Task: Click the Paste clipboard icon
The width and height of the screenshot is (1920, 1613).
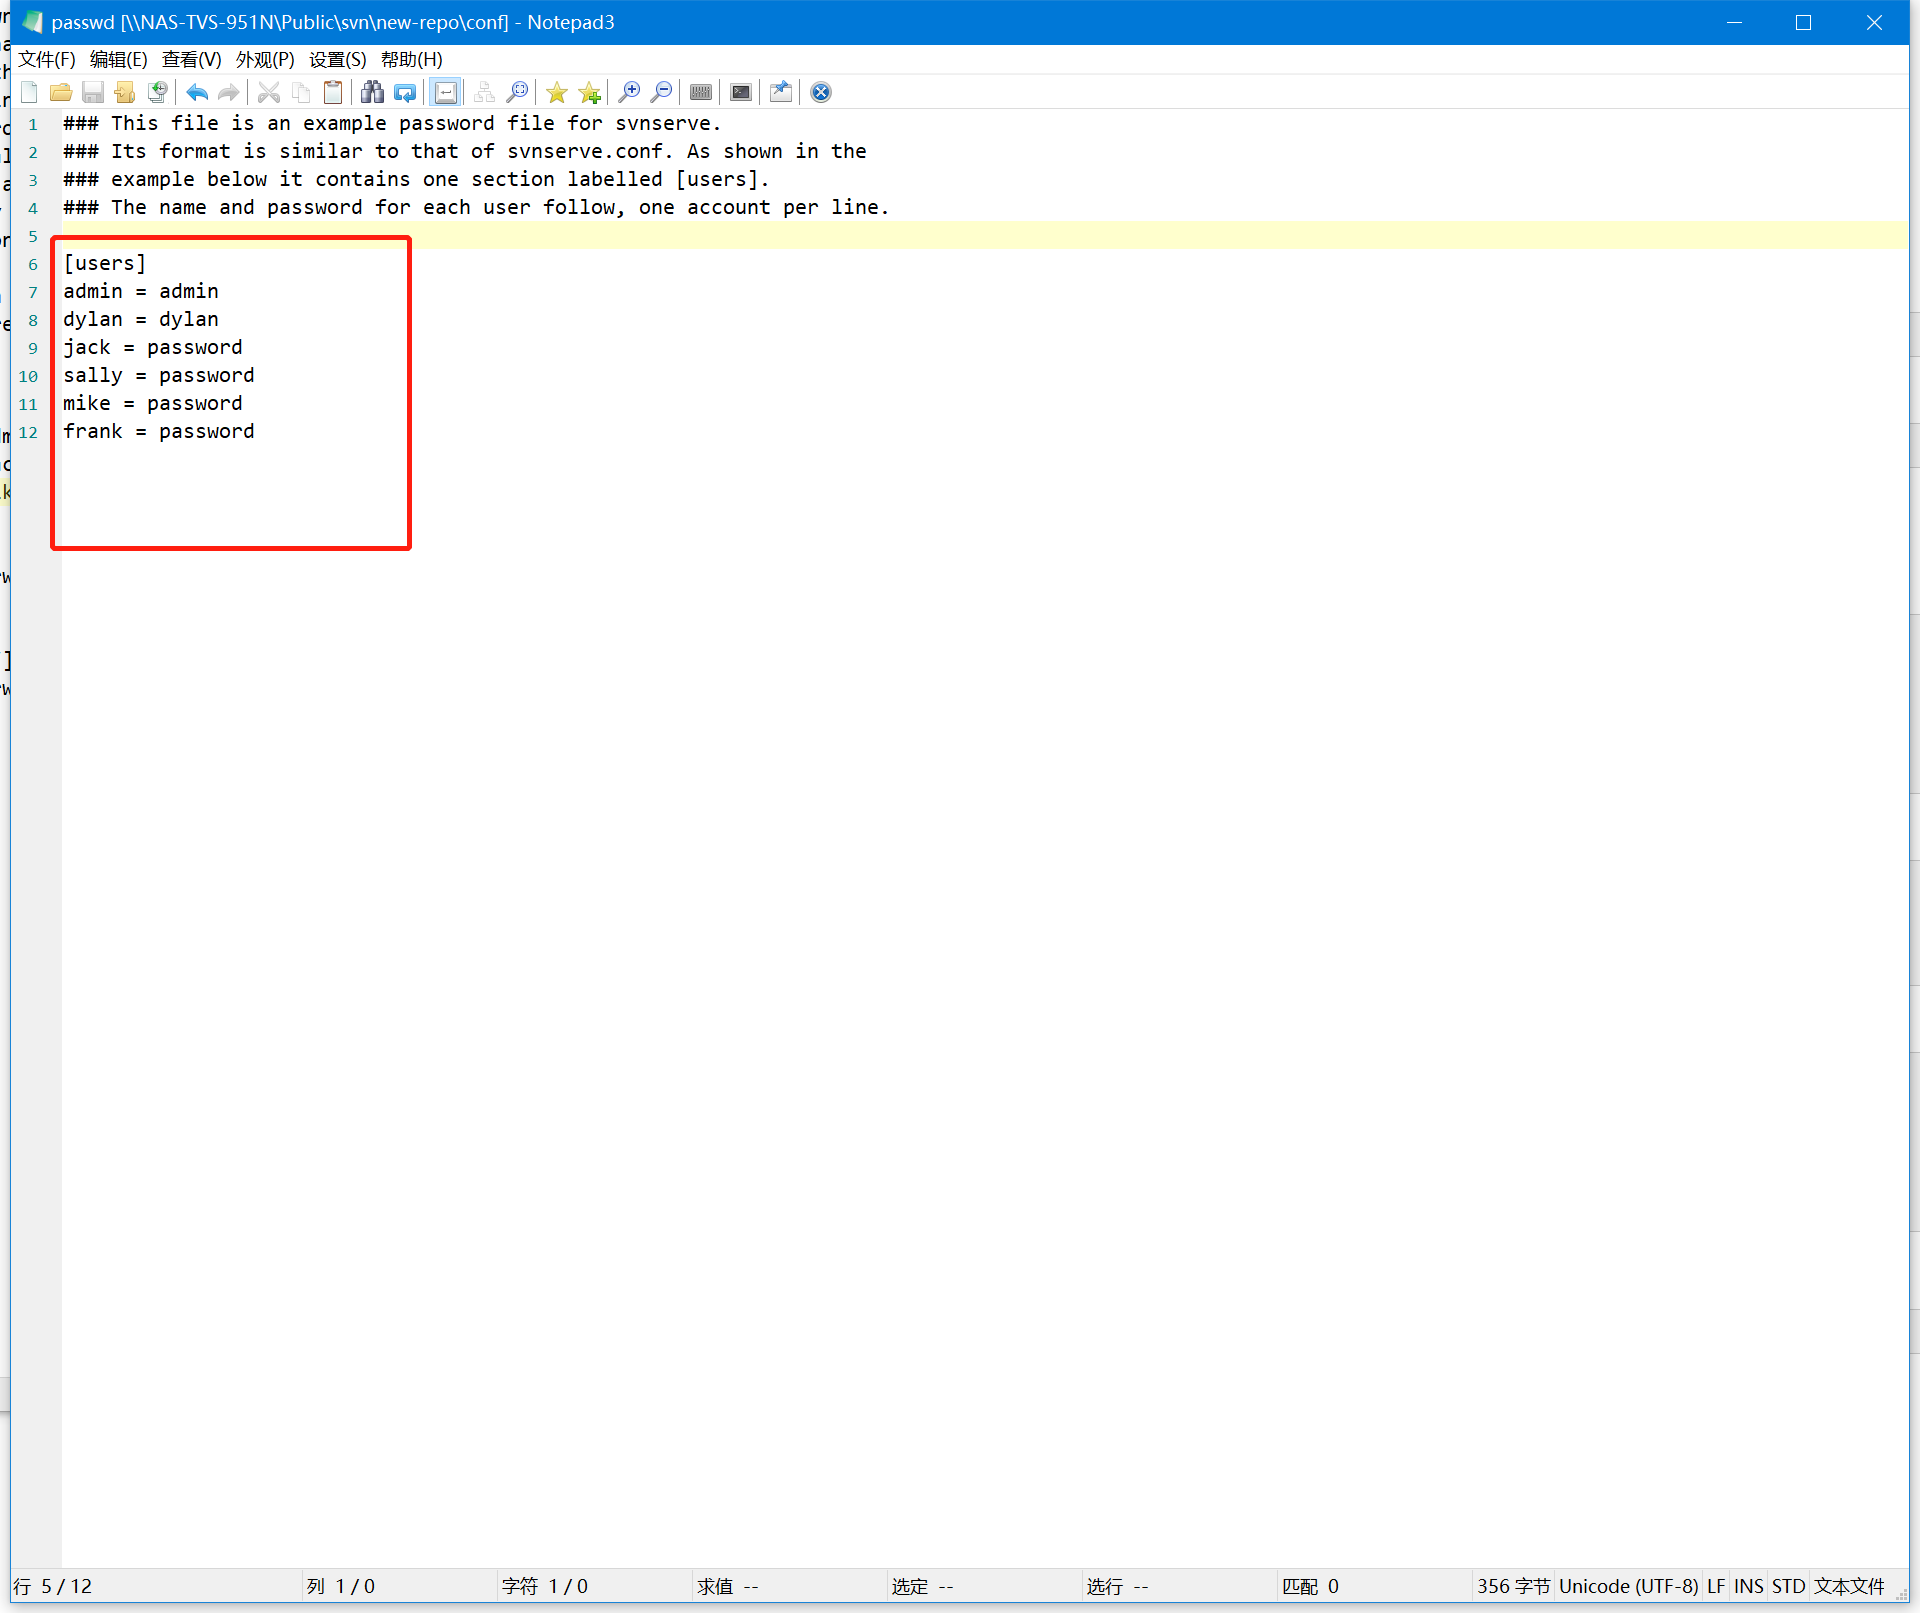Action: point(333,93)
